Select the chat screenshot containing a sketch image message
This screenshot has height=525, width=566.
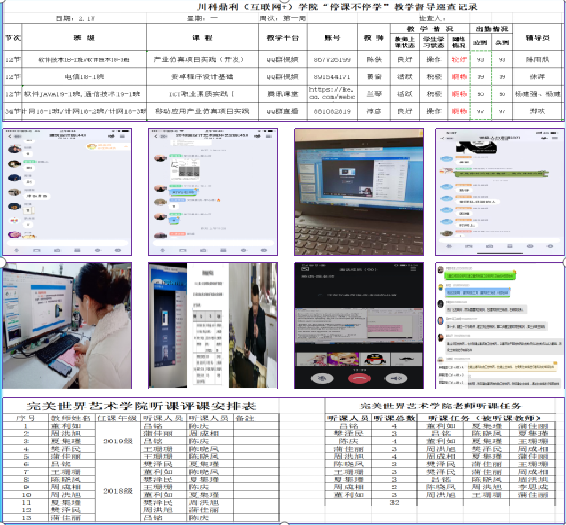[x=213, y=192]
